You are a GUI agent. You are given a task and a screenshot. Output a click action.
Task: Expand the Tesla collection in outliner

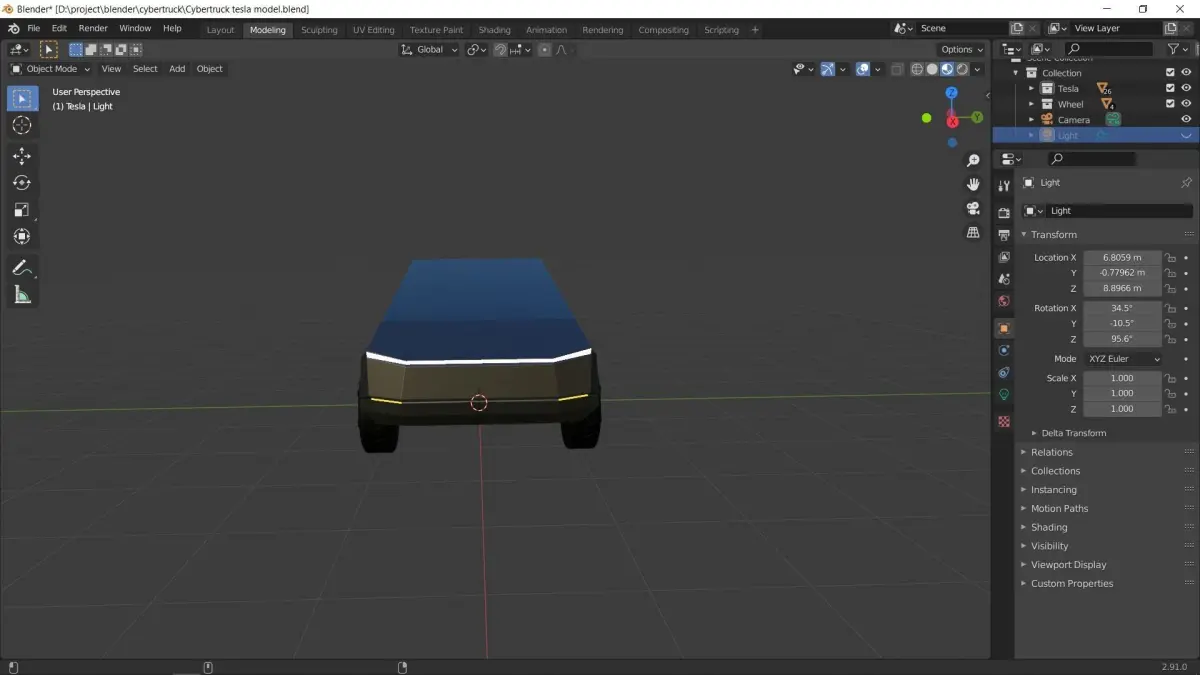point(1031,89)
